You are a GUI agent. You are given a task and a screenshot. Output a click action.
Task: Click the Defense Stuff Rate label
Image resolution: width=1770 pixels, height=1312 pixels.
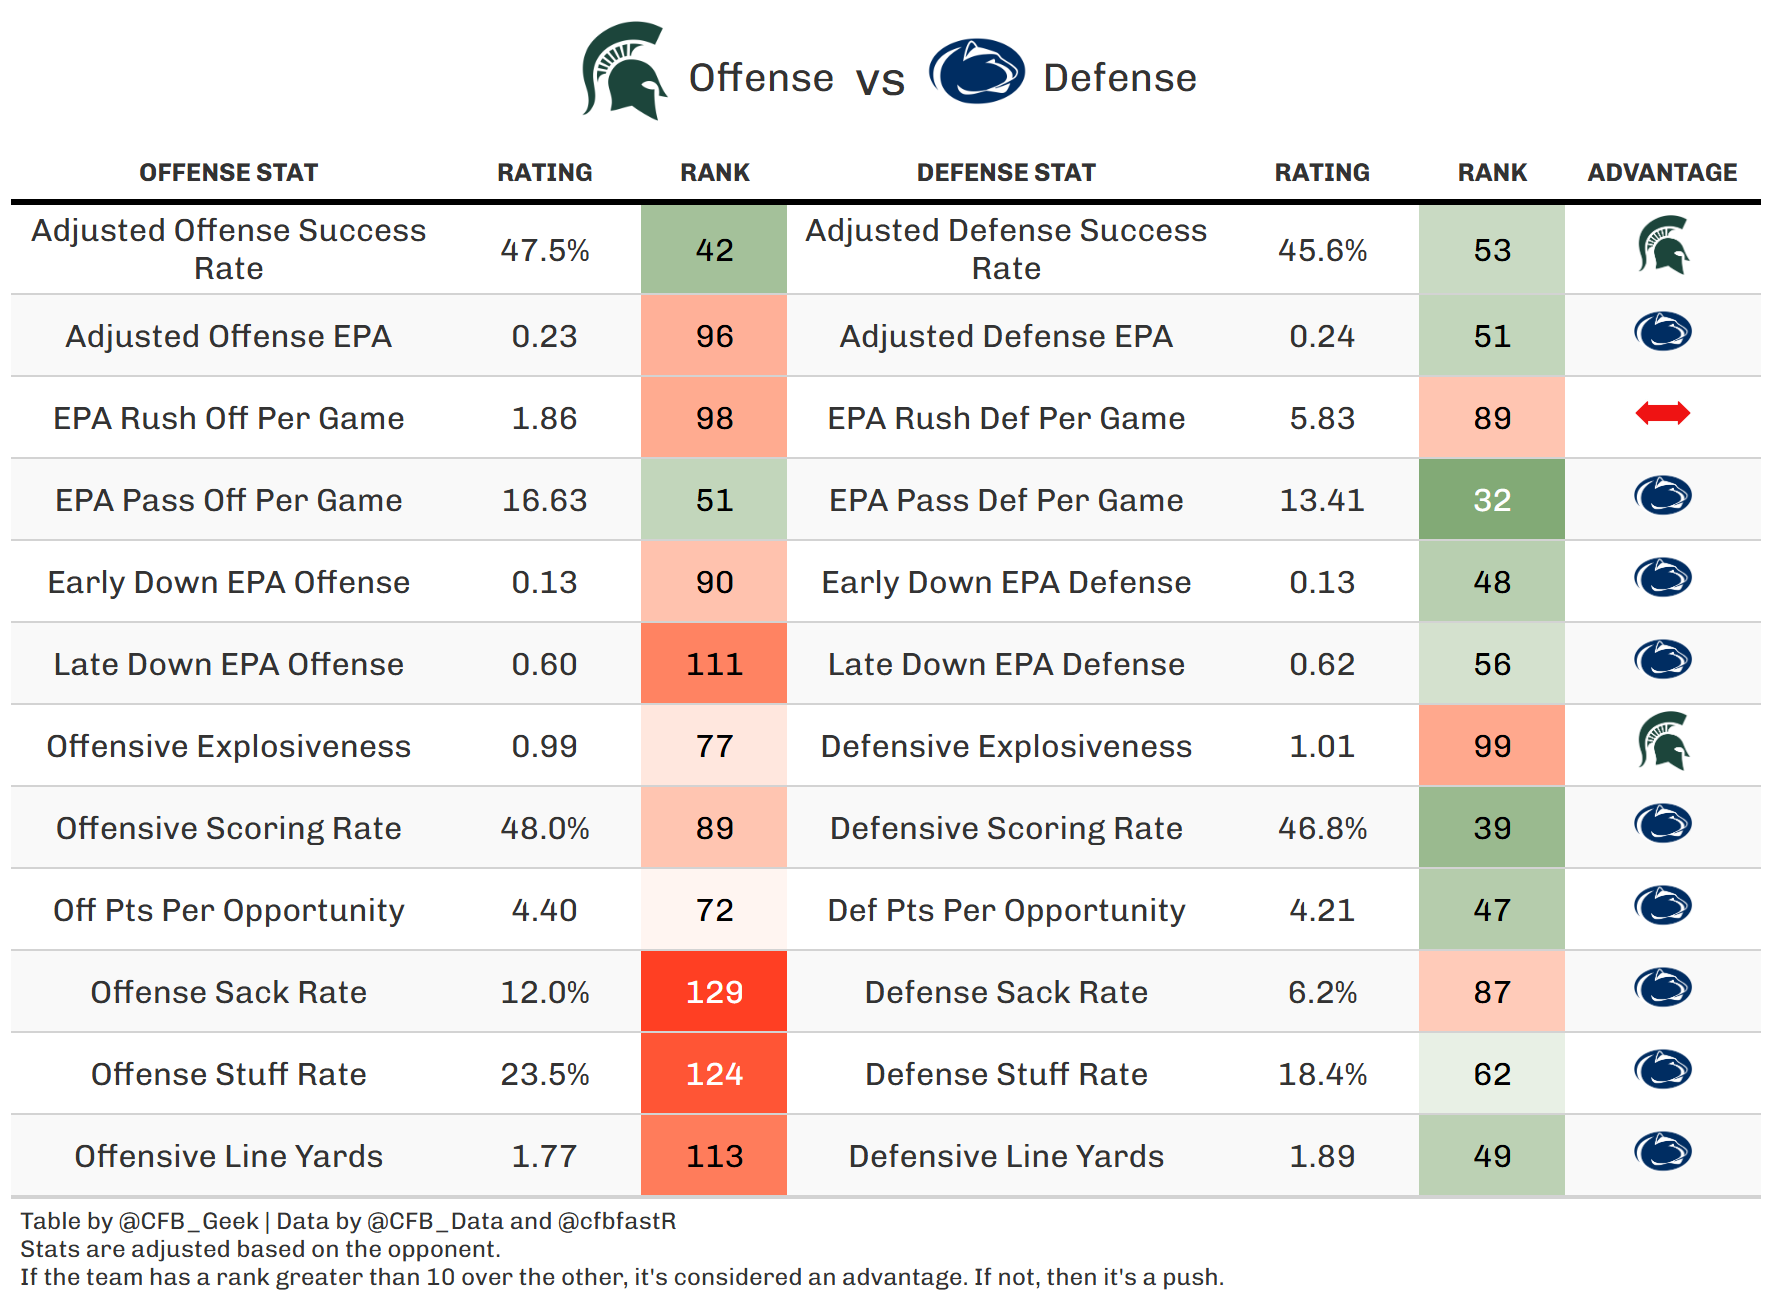pyautogui.click(x=1006, y=1074)
